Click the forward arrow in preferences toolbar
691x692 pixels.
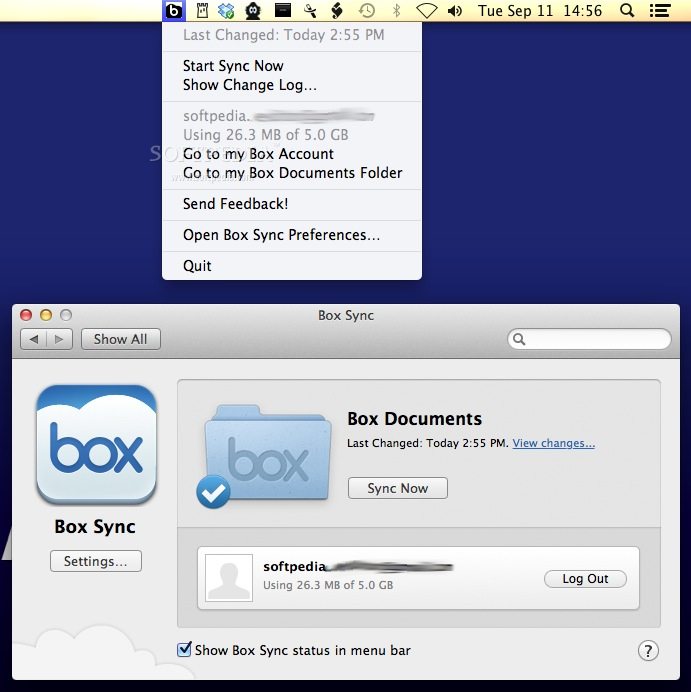(59, 339)
